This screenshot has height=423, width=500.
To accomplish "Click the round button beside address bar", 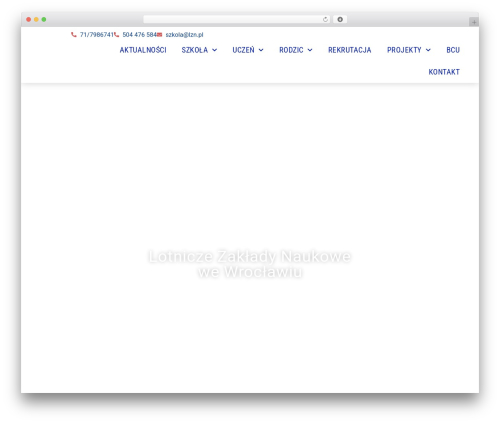I will pos(340,19).
